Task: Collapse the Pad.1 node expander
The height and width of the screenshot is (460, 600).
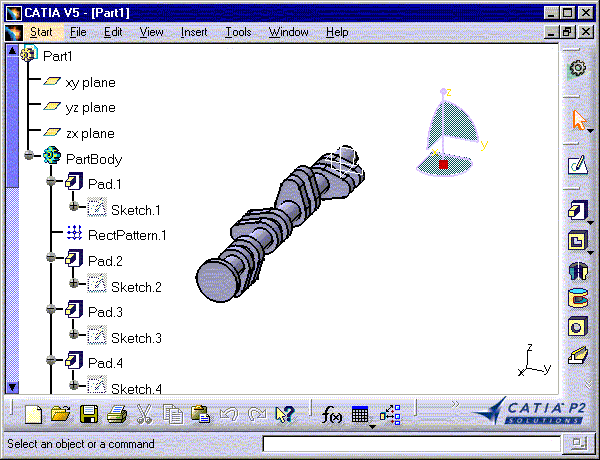Action: tap(50, 183)
